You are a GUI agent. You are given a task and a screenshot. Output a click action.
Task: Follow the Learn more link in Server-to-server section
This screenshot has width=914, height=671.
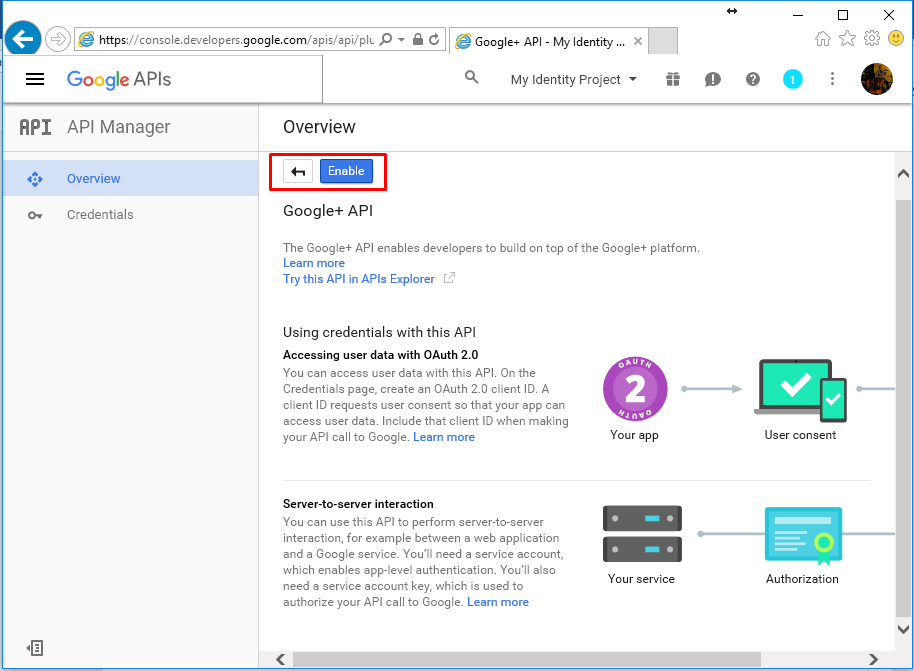point(498,602)
